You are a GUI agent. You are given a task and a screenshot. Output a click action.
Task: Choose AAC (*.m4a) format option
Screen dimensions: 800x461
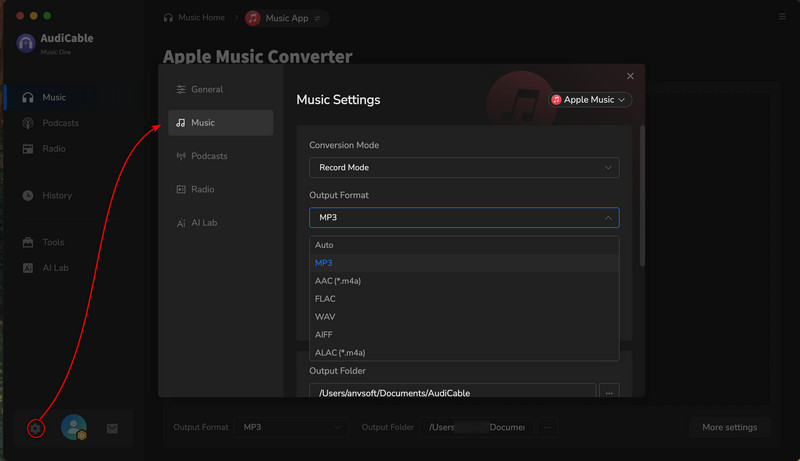464,281
